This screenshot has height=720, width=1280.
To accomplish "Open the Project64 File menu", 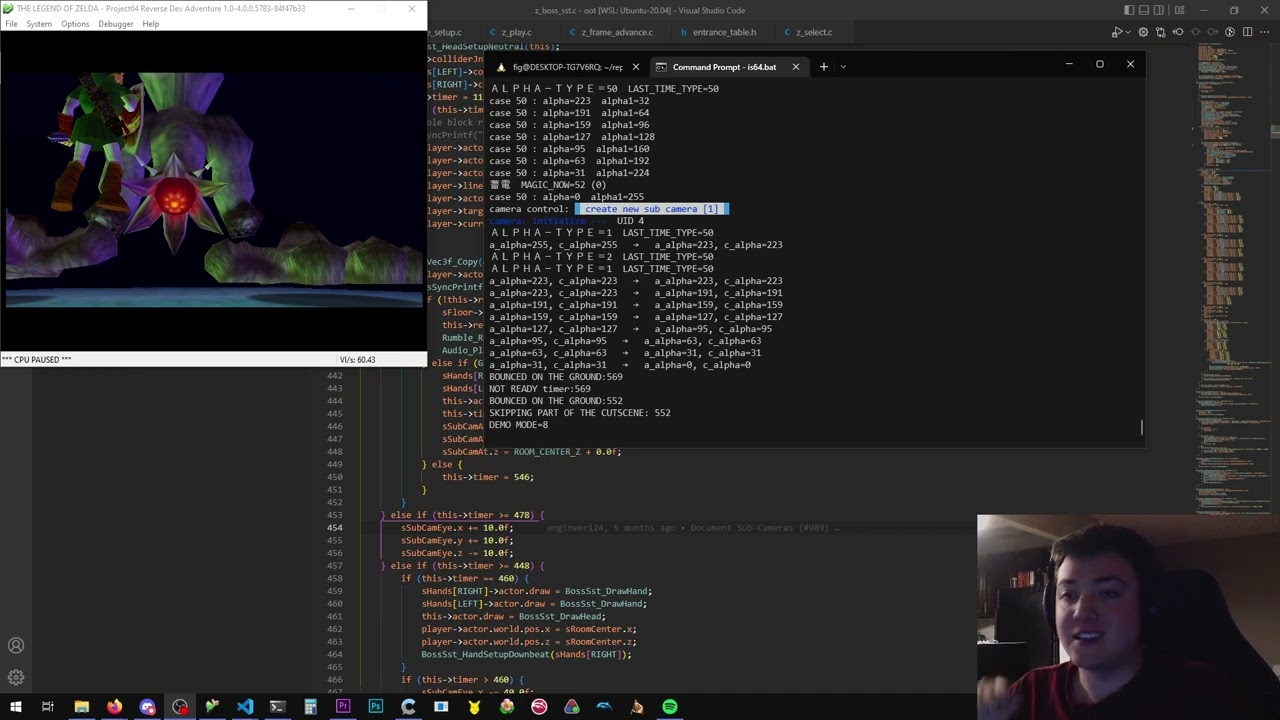I will click(11, 24).
